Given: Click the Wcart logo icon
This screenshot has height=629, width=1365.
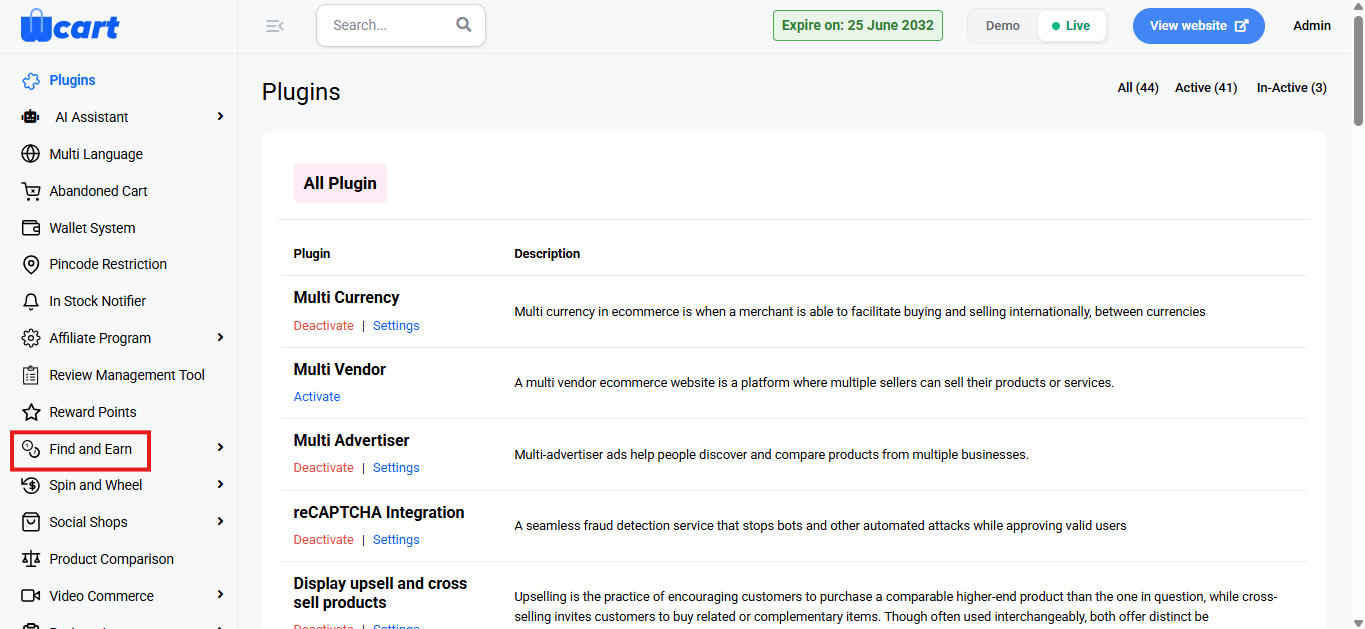Looking at the screenshot, I should [70, 25].
